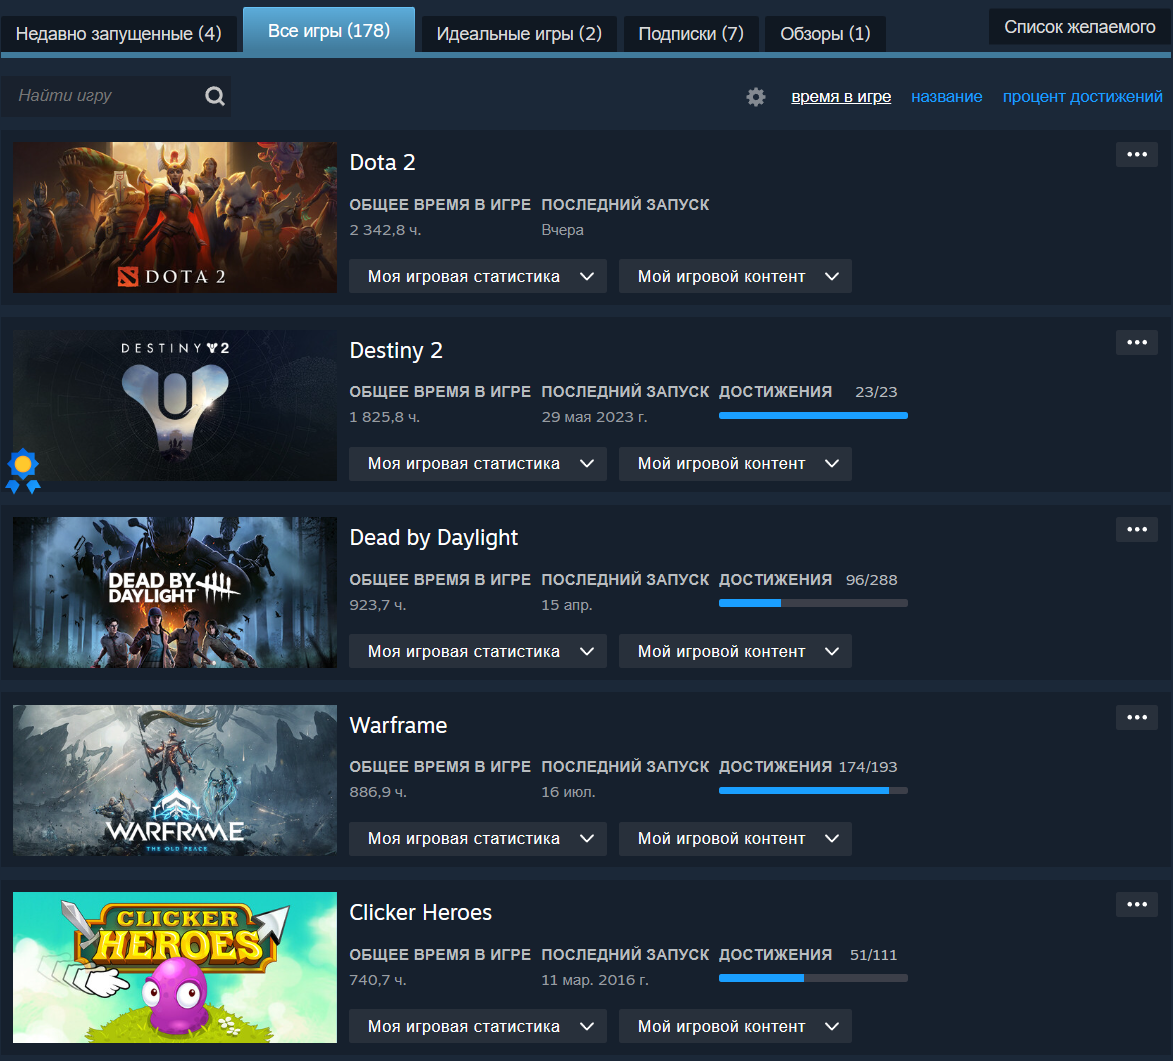Switch to the 'Обзоры (1)' tab
The height and width of the screenshot is (1061, 1173).
point(825,34)
